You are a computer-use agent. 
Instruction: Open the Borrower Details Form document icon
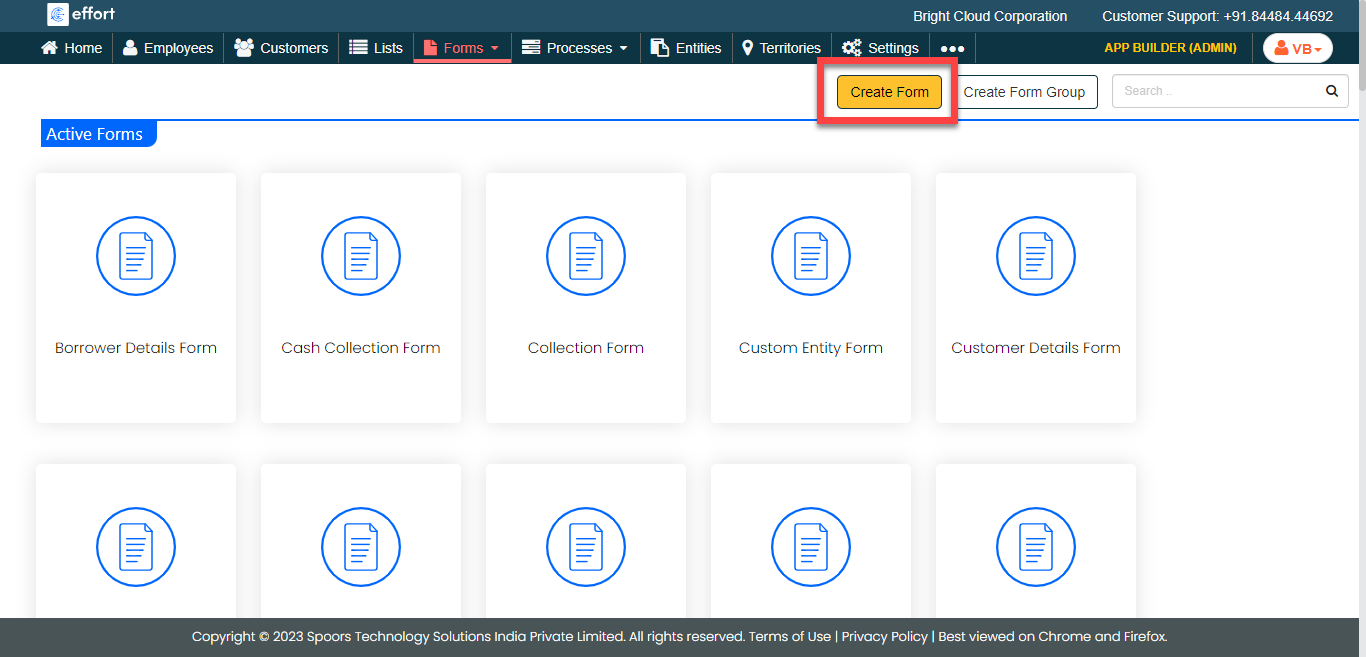[136, 256]
